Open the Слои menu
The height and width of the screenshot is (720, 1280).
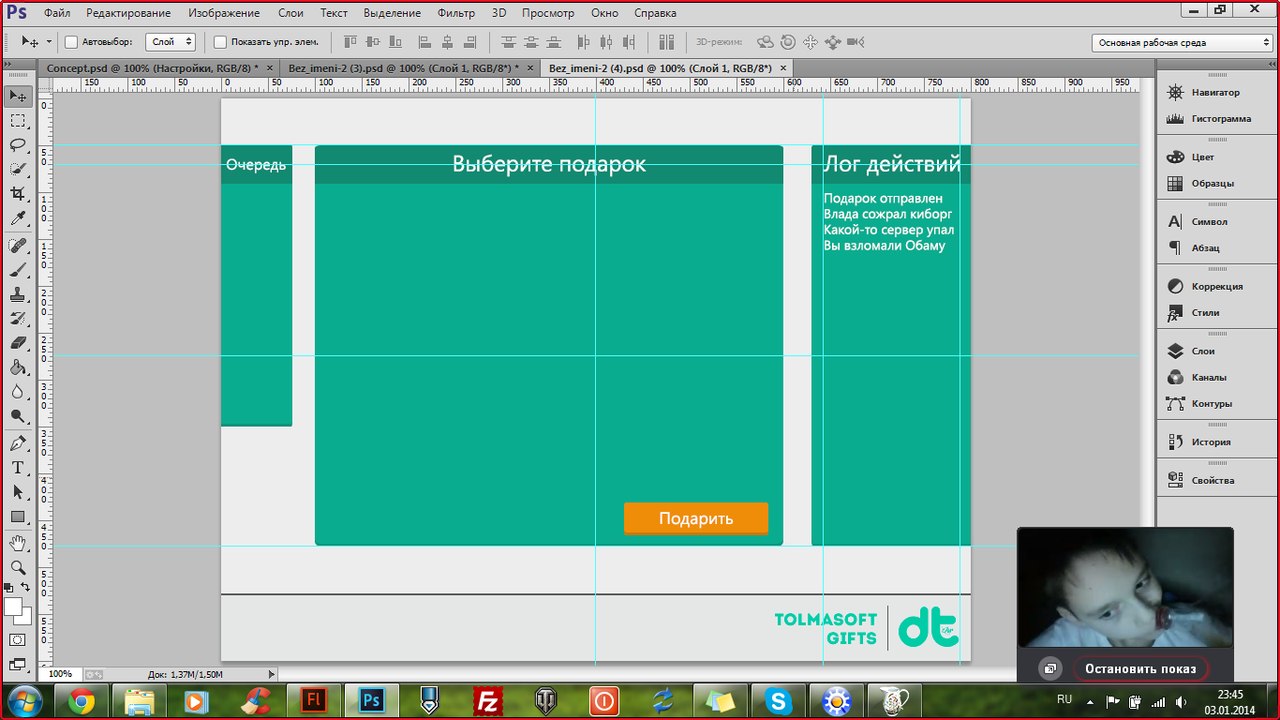tap(291, 13)
